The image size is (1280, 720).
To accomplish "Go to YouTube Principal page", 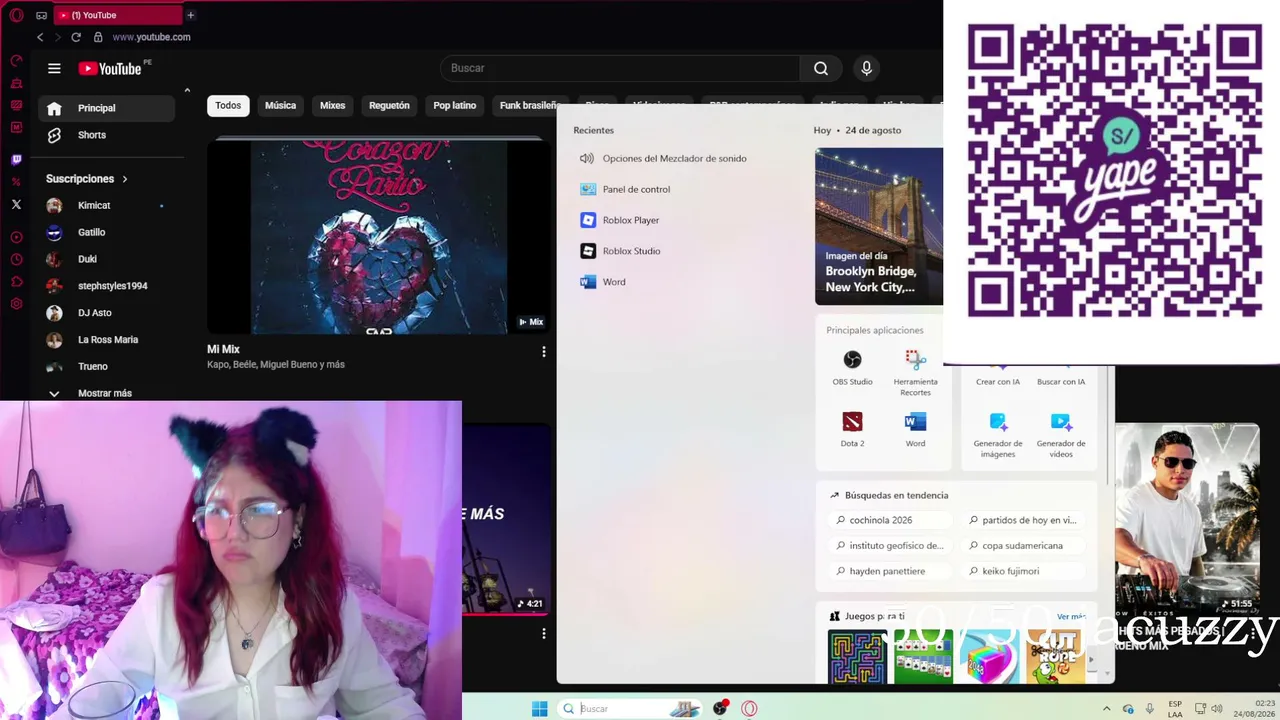I will click(x=107, y=108).
